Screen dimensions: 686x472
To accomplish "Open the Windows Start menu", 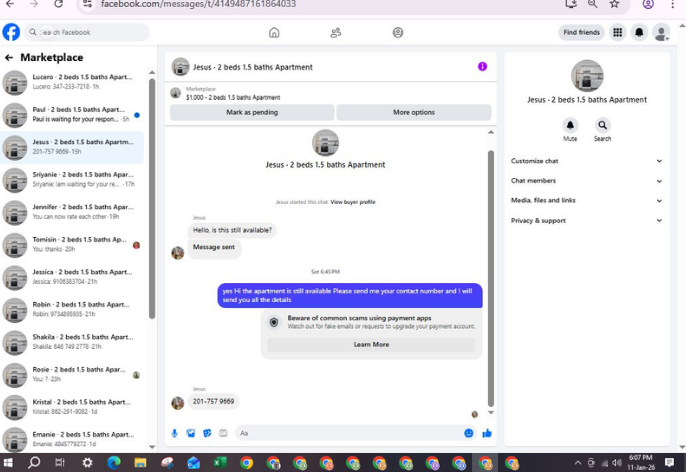I will [8, 463].
